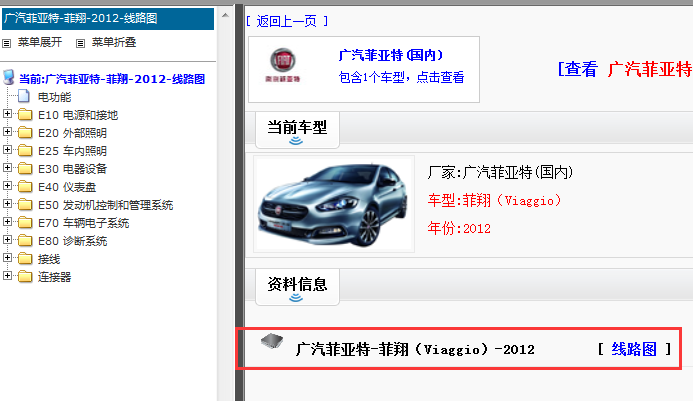Open the 当前车型 tab
Viewport: 693px width, 401px height.
point(297,130)
